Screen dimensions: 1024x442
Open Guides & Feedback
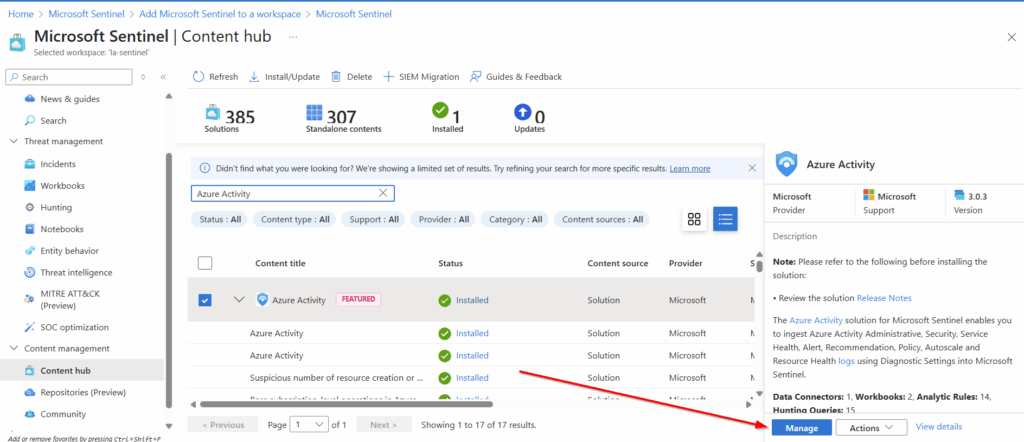point(516,77)
